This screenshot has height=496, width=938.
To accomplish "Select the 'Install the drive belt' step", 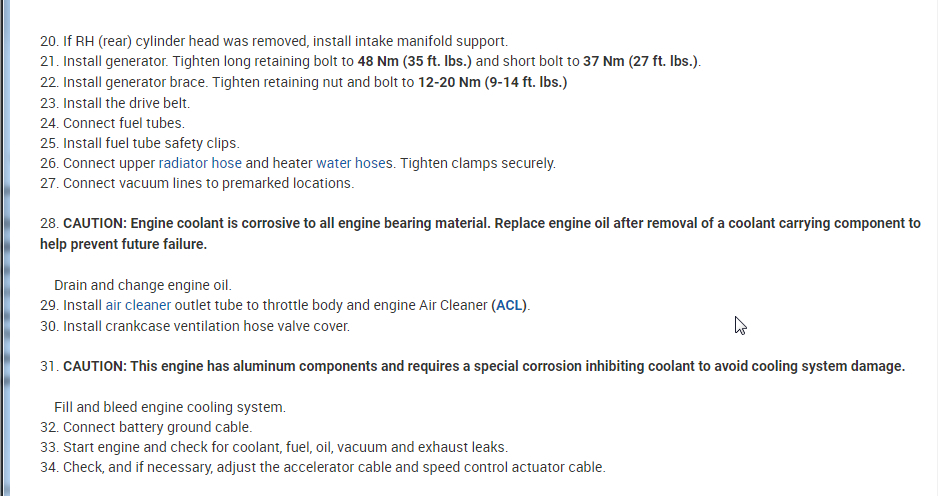I will point(126,103).
